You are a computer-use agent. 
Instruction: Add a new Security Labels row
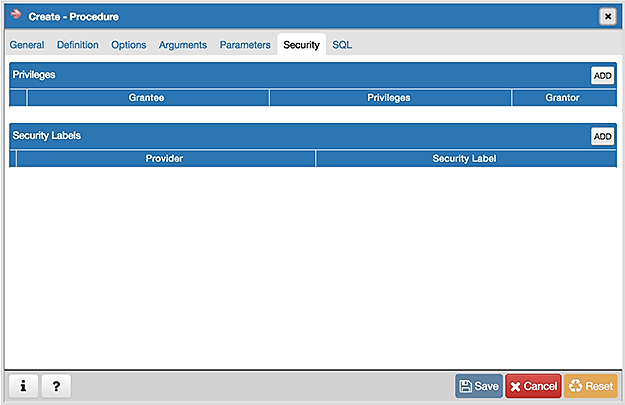pyautogui.click(x=602, y=136)
